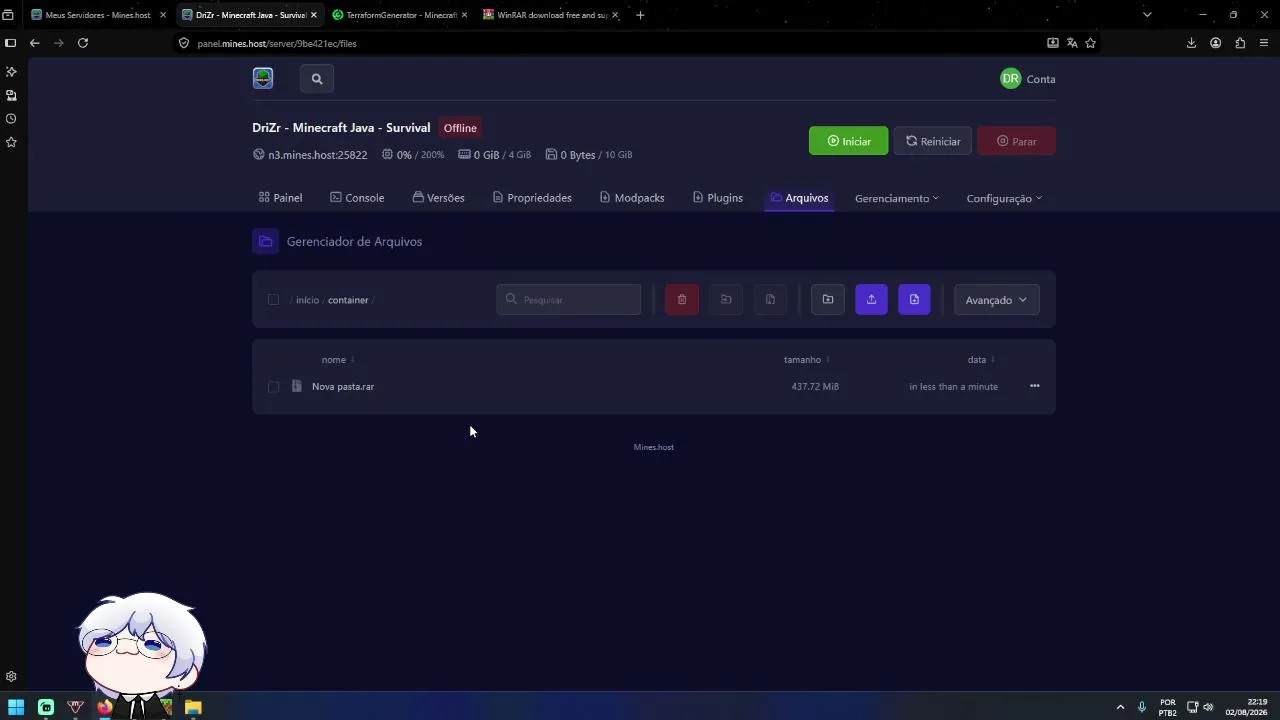Click the file icon beside Nova pasta.rar

click(x=296, y=386)
